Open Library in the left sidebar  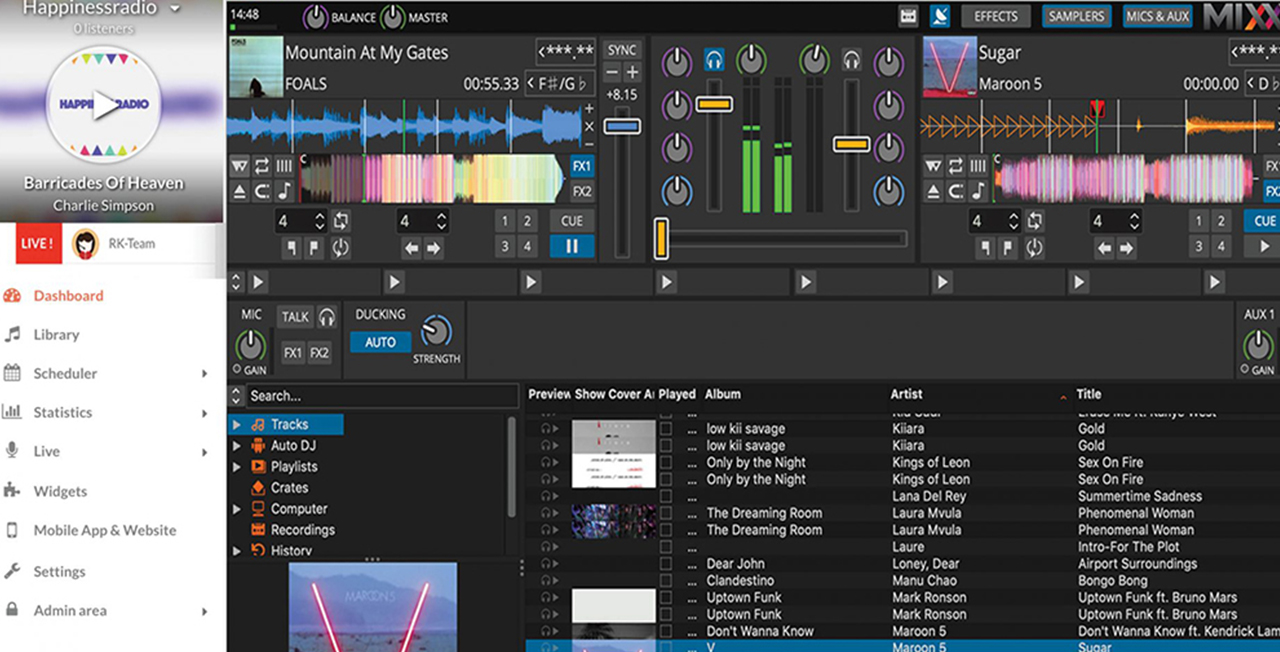click(x=56, y=334)
